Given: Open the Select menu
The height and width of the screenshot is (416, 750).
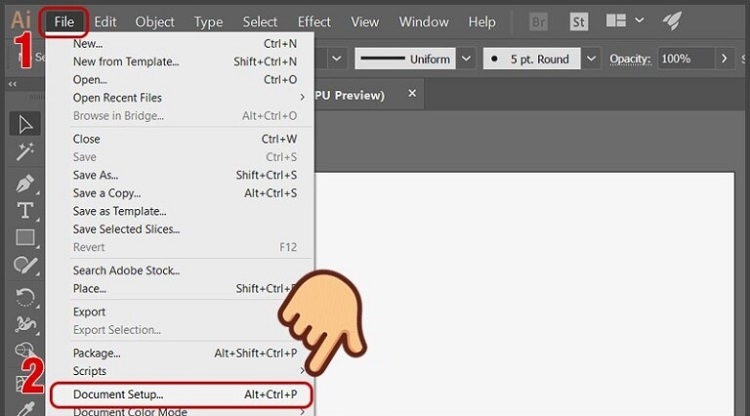Looking at the screenshot, I should 260,22.
